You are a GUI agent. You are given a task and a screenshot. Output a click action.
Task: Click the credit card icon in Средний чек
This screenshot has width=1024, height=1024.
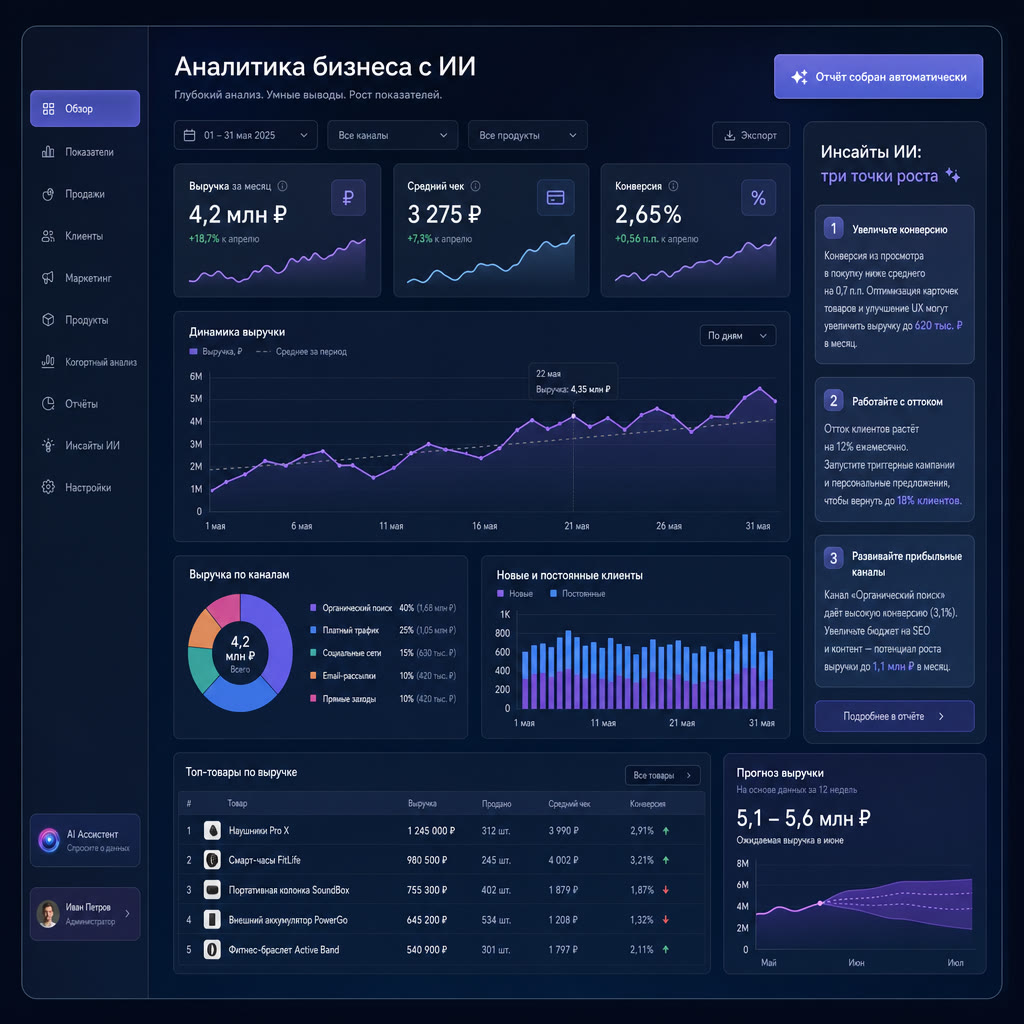click(556, 197)
